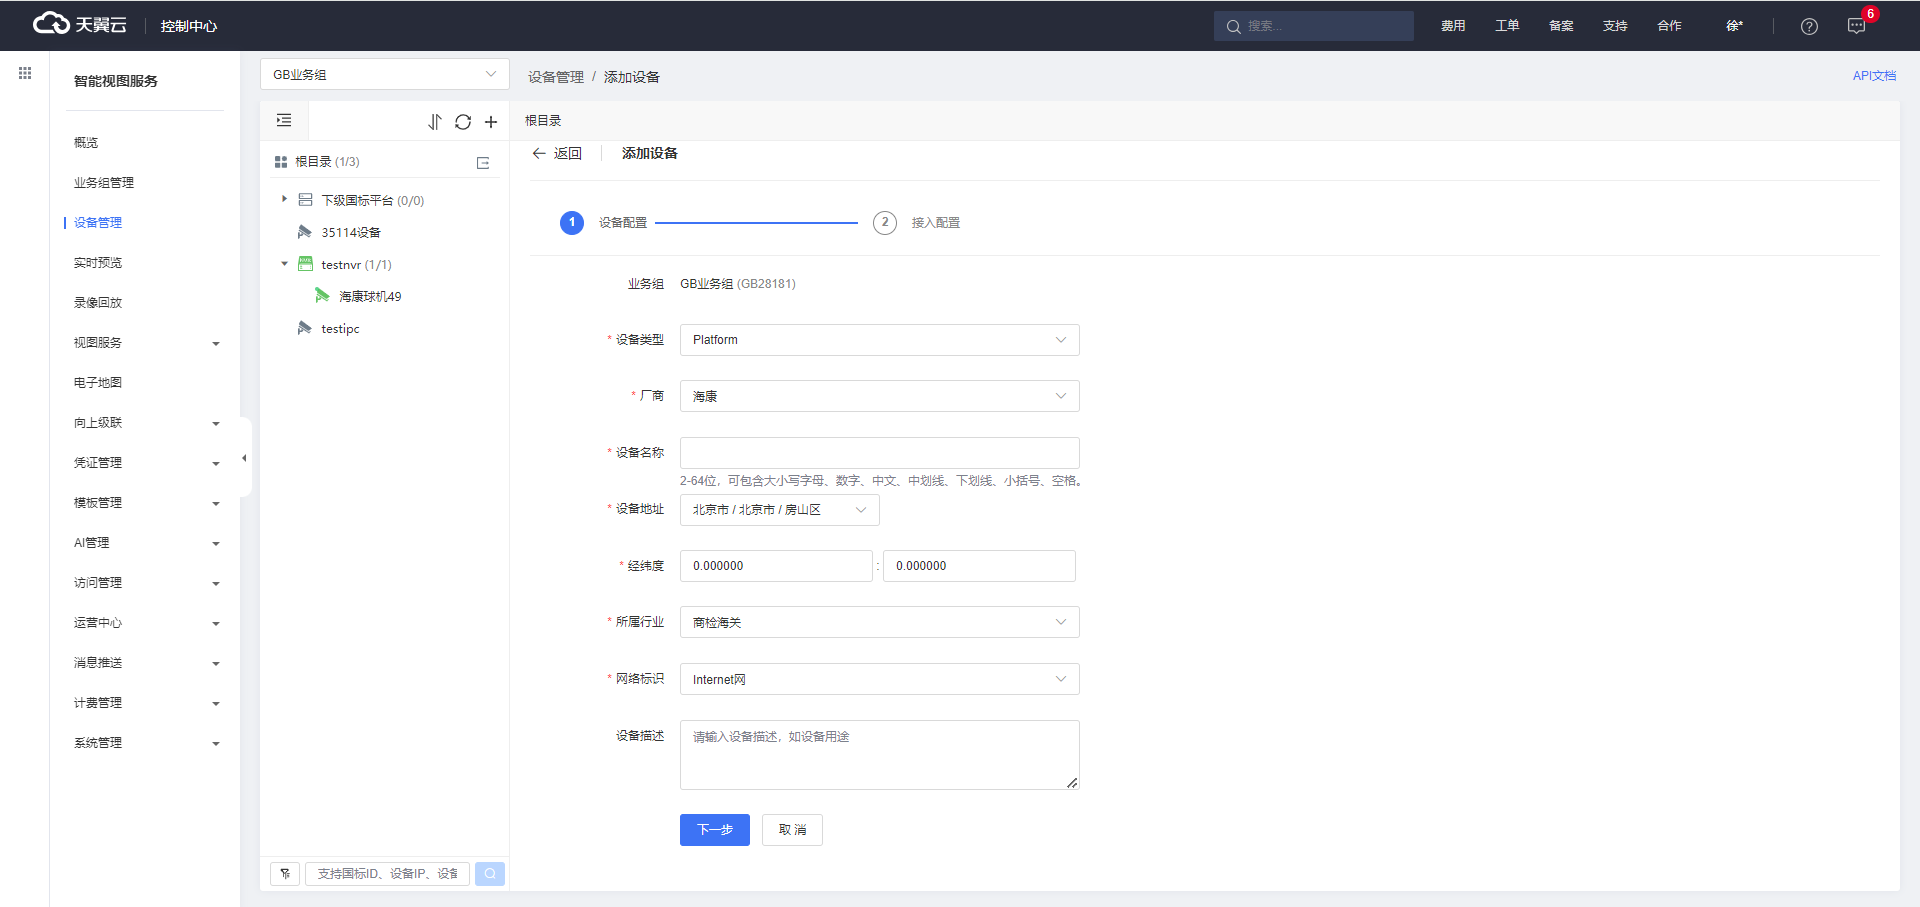Open the 所属行业 dropdown

879,622
